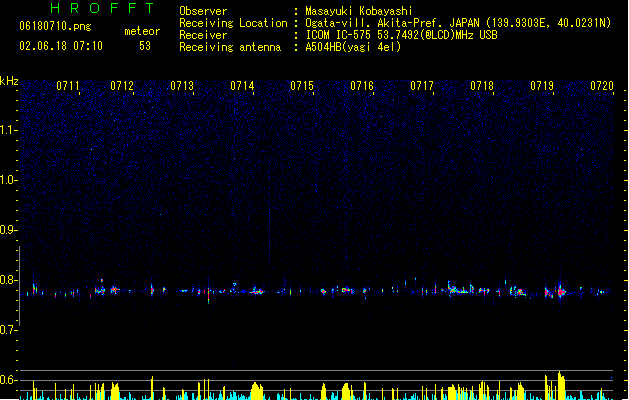Click the 0717 time marker
The height and width of the screenshot is (400, 629).
click(422, 86)
